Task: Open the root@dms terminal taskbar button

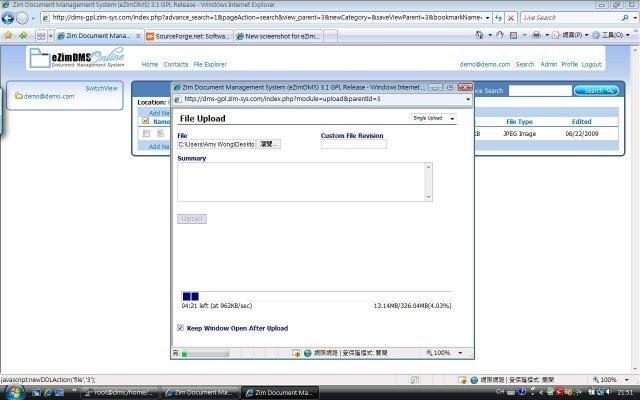Action: (120, 393)
